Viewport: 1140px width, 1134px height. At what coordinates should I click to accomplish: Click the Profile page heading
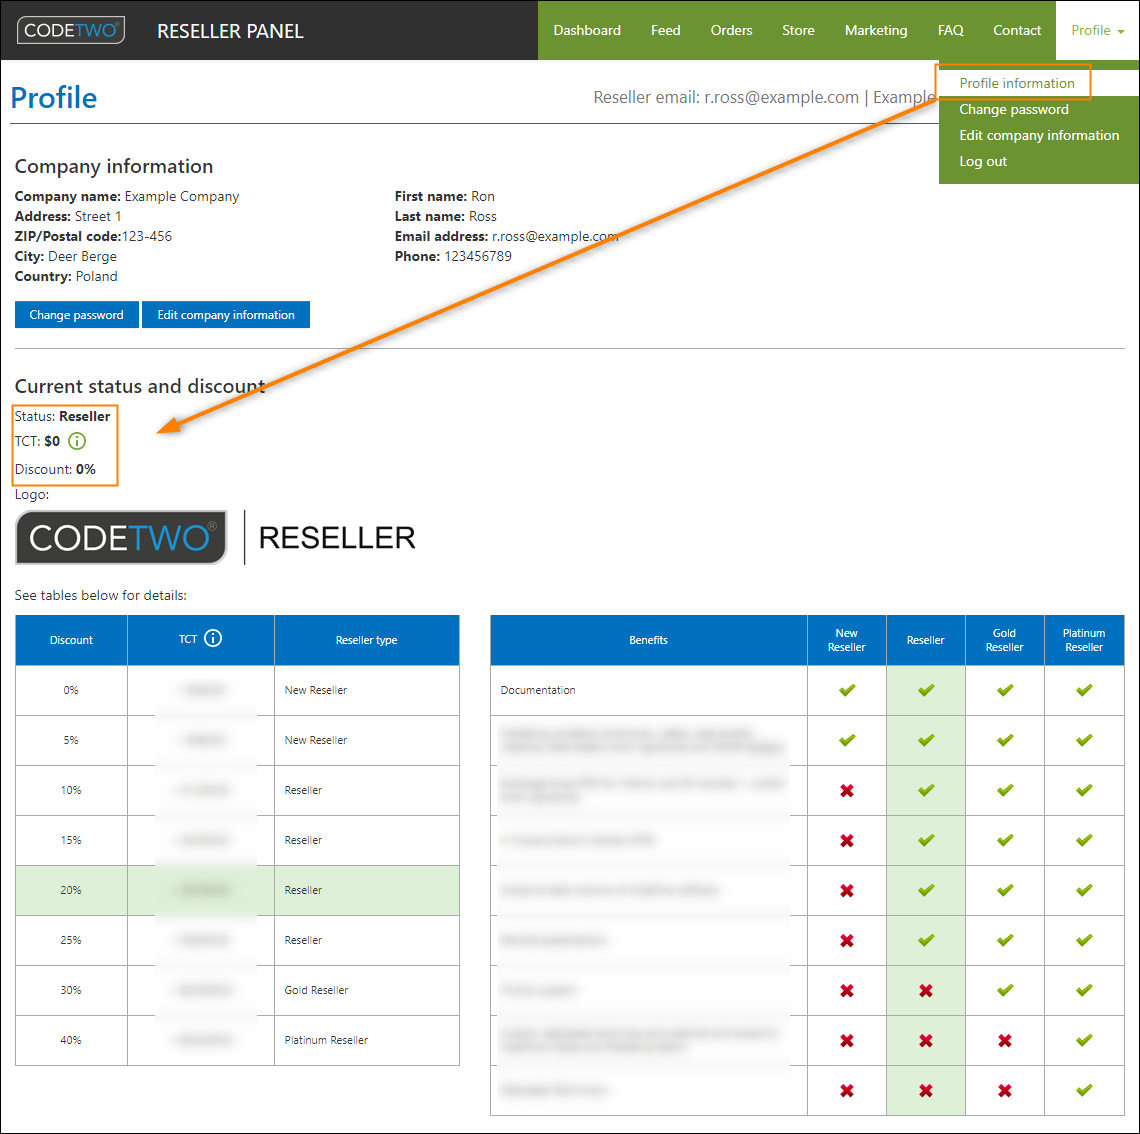tap(54, 97)
